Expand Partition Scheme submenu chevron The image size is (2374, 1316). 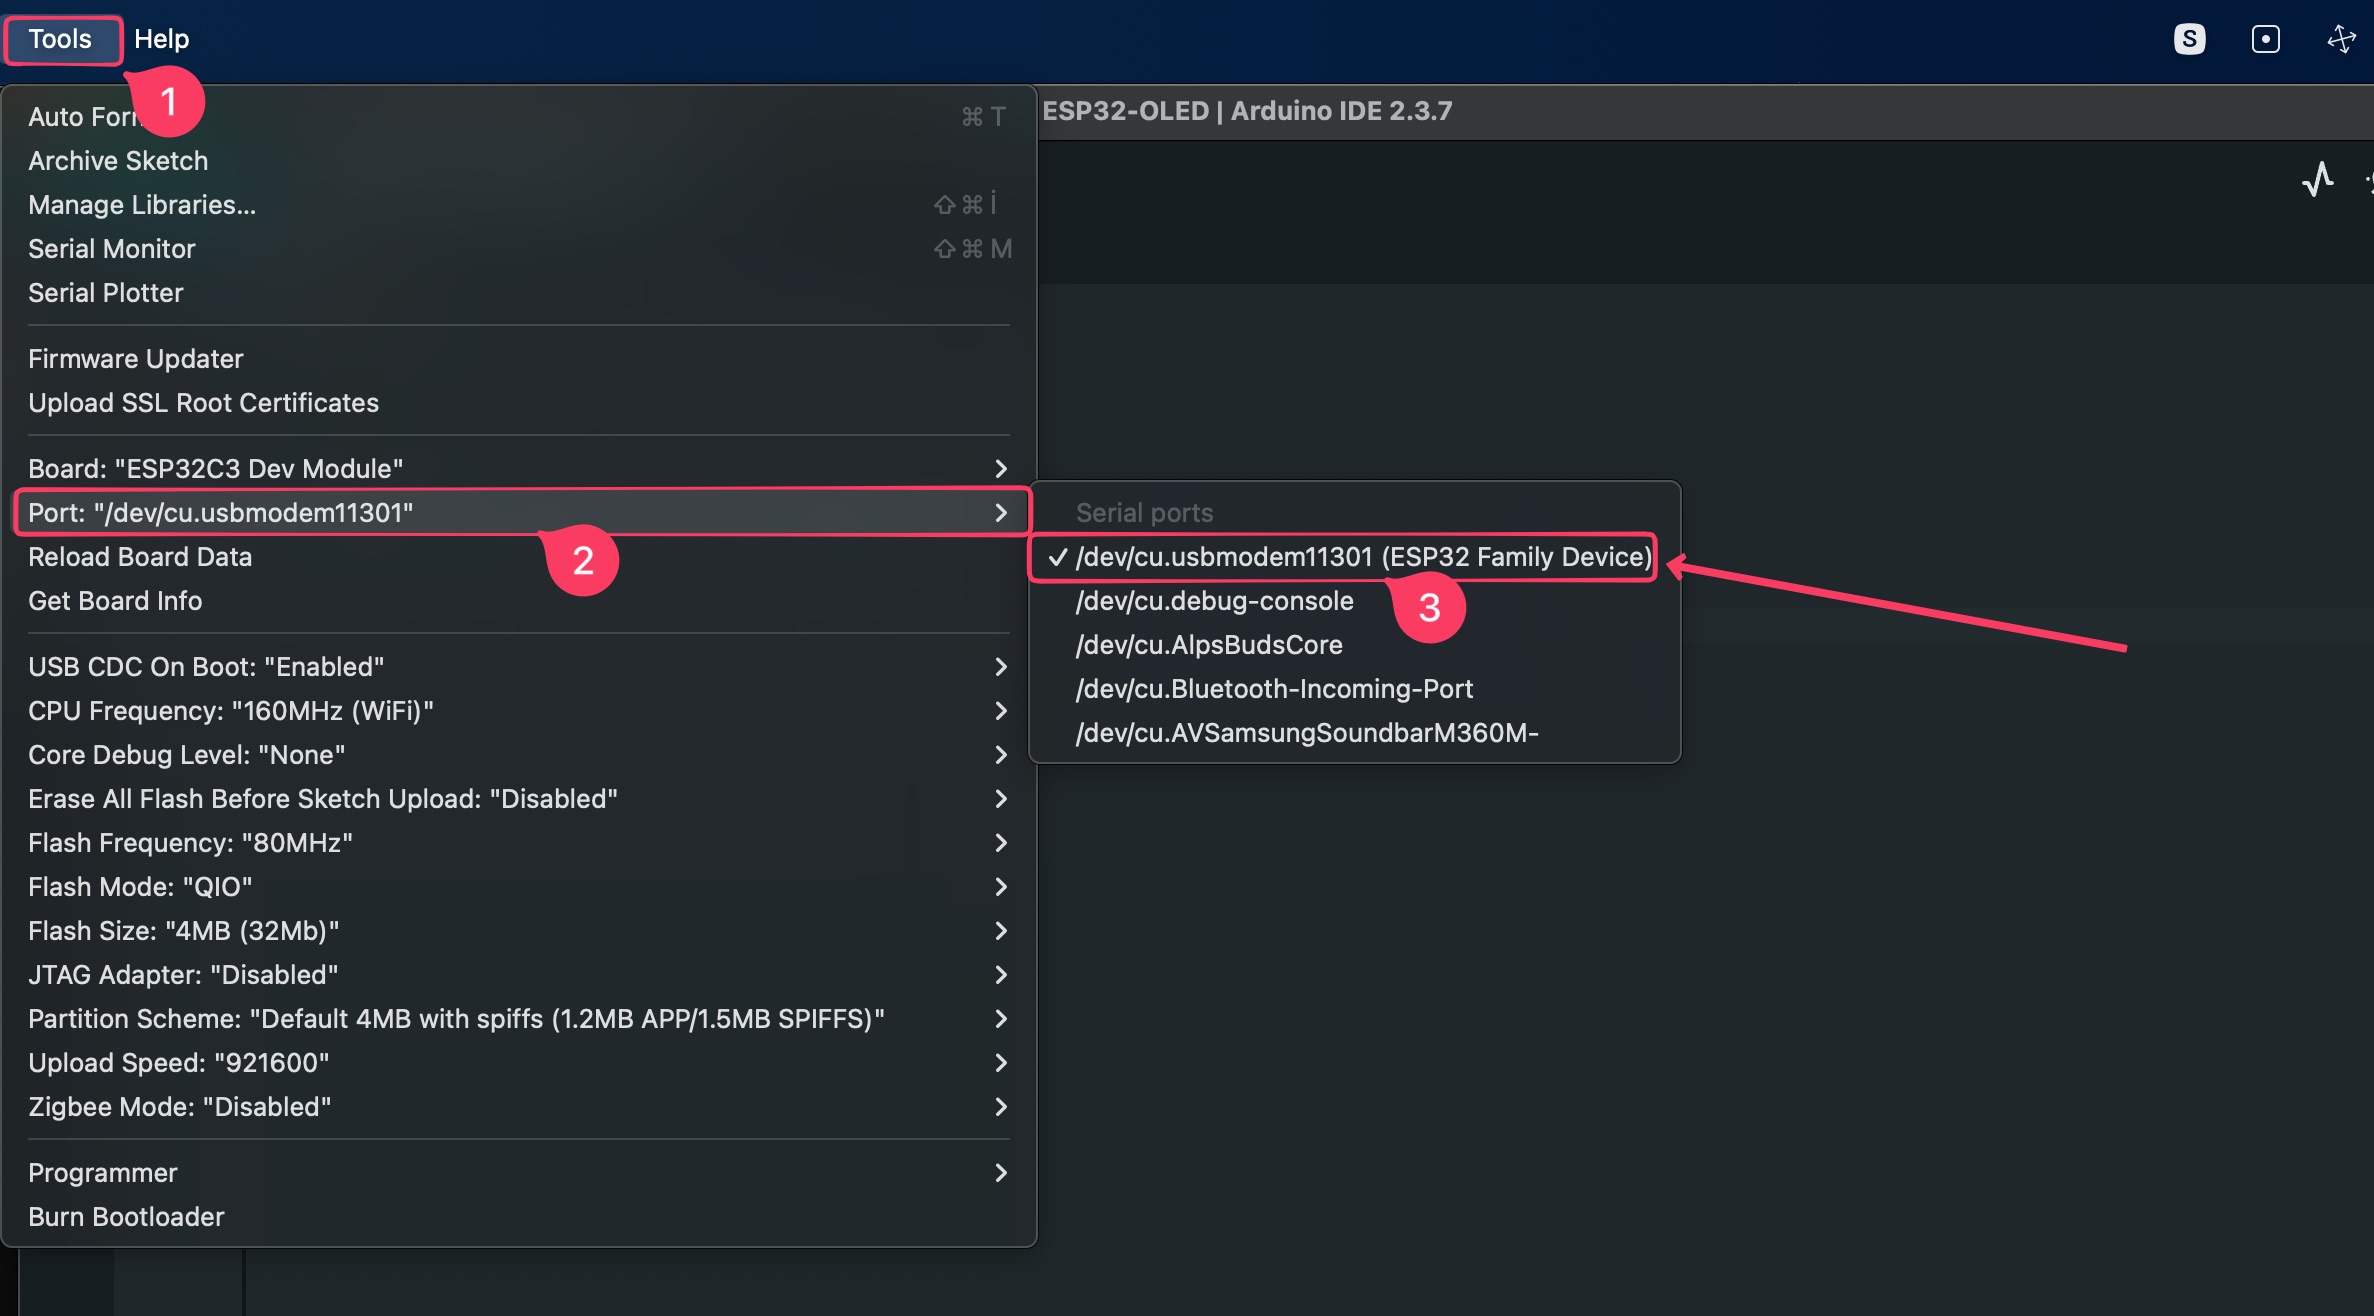coord(1000,1019)
